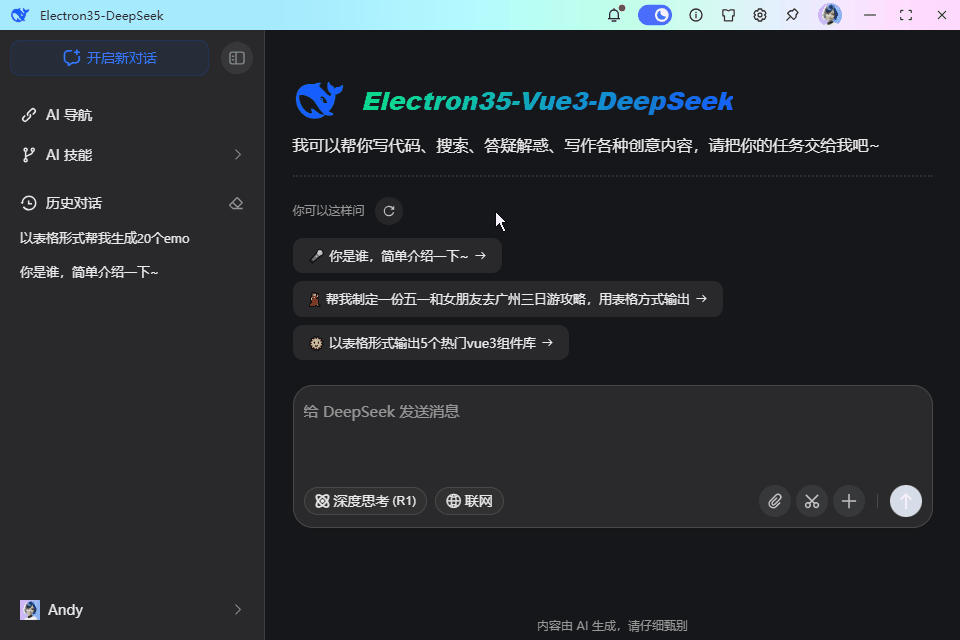Open AI 技能 menu item

point(132,155)
